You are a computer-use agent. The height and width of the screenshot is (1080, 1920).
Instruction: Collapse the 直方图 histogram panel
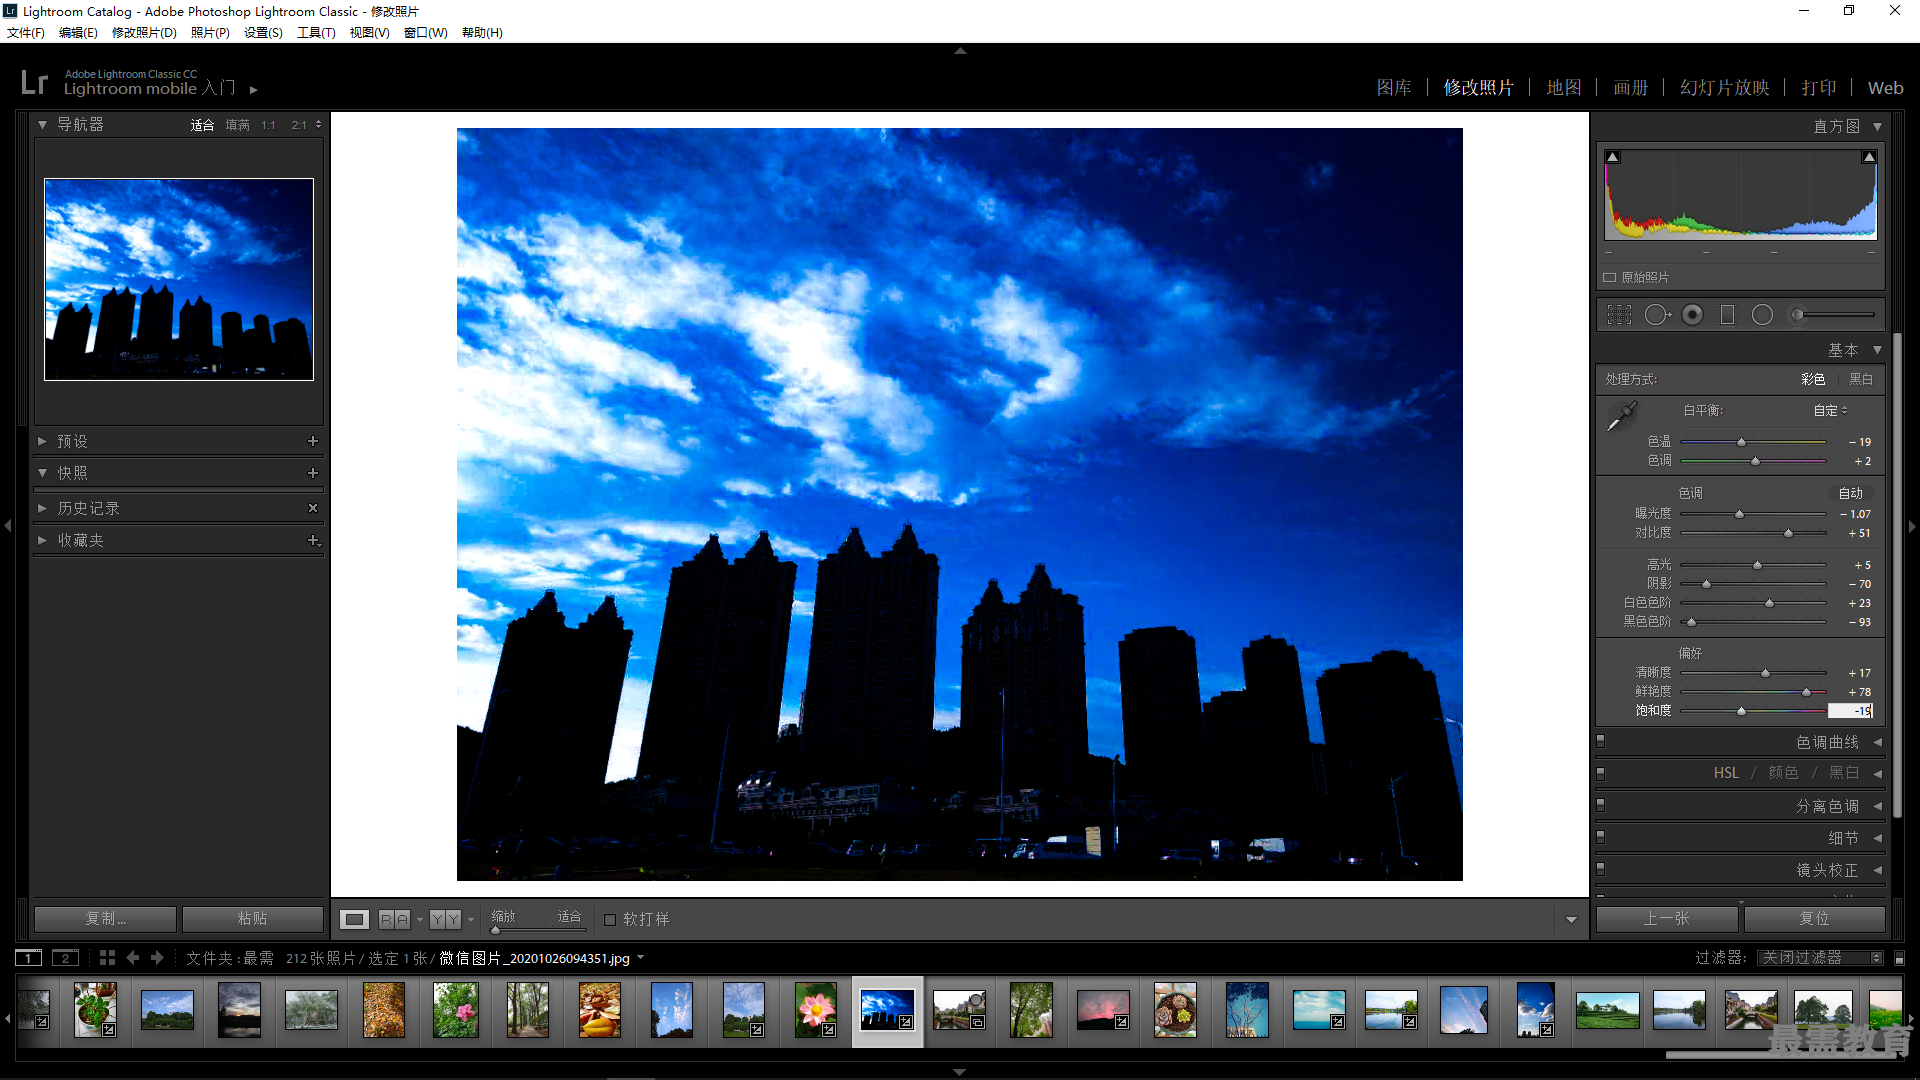tap(1877, 127)
